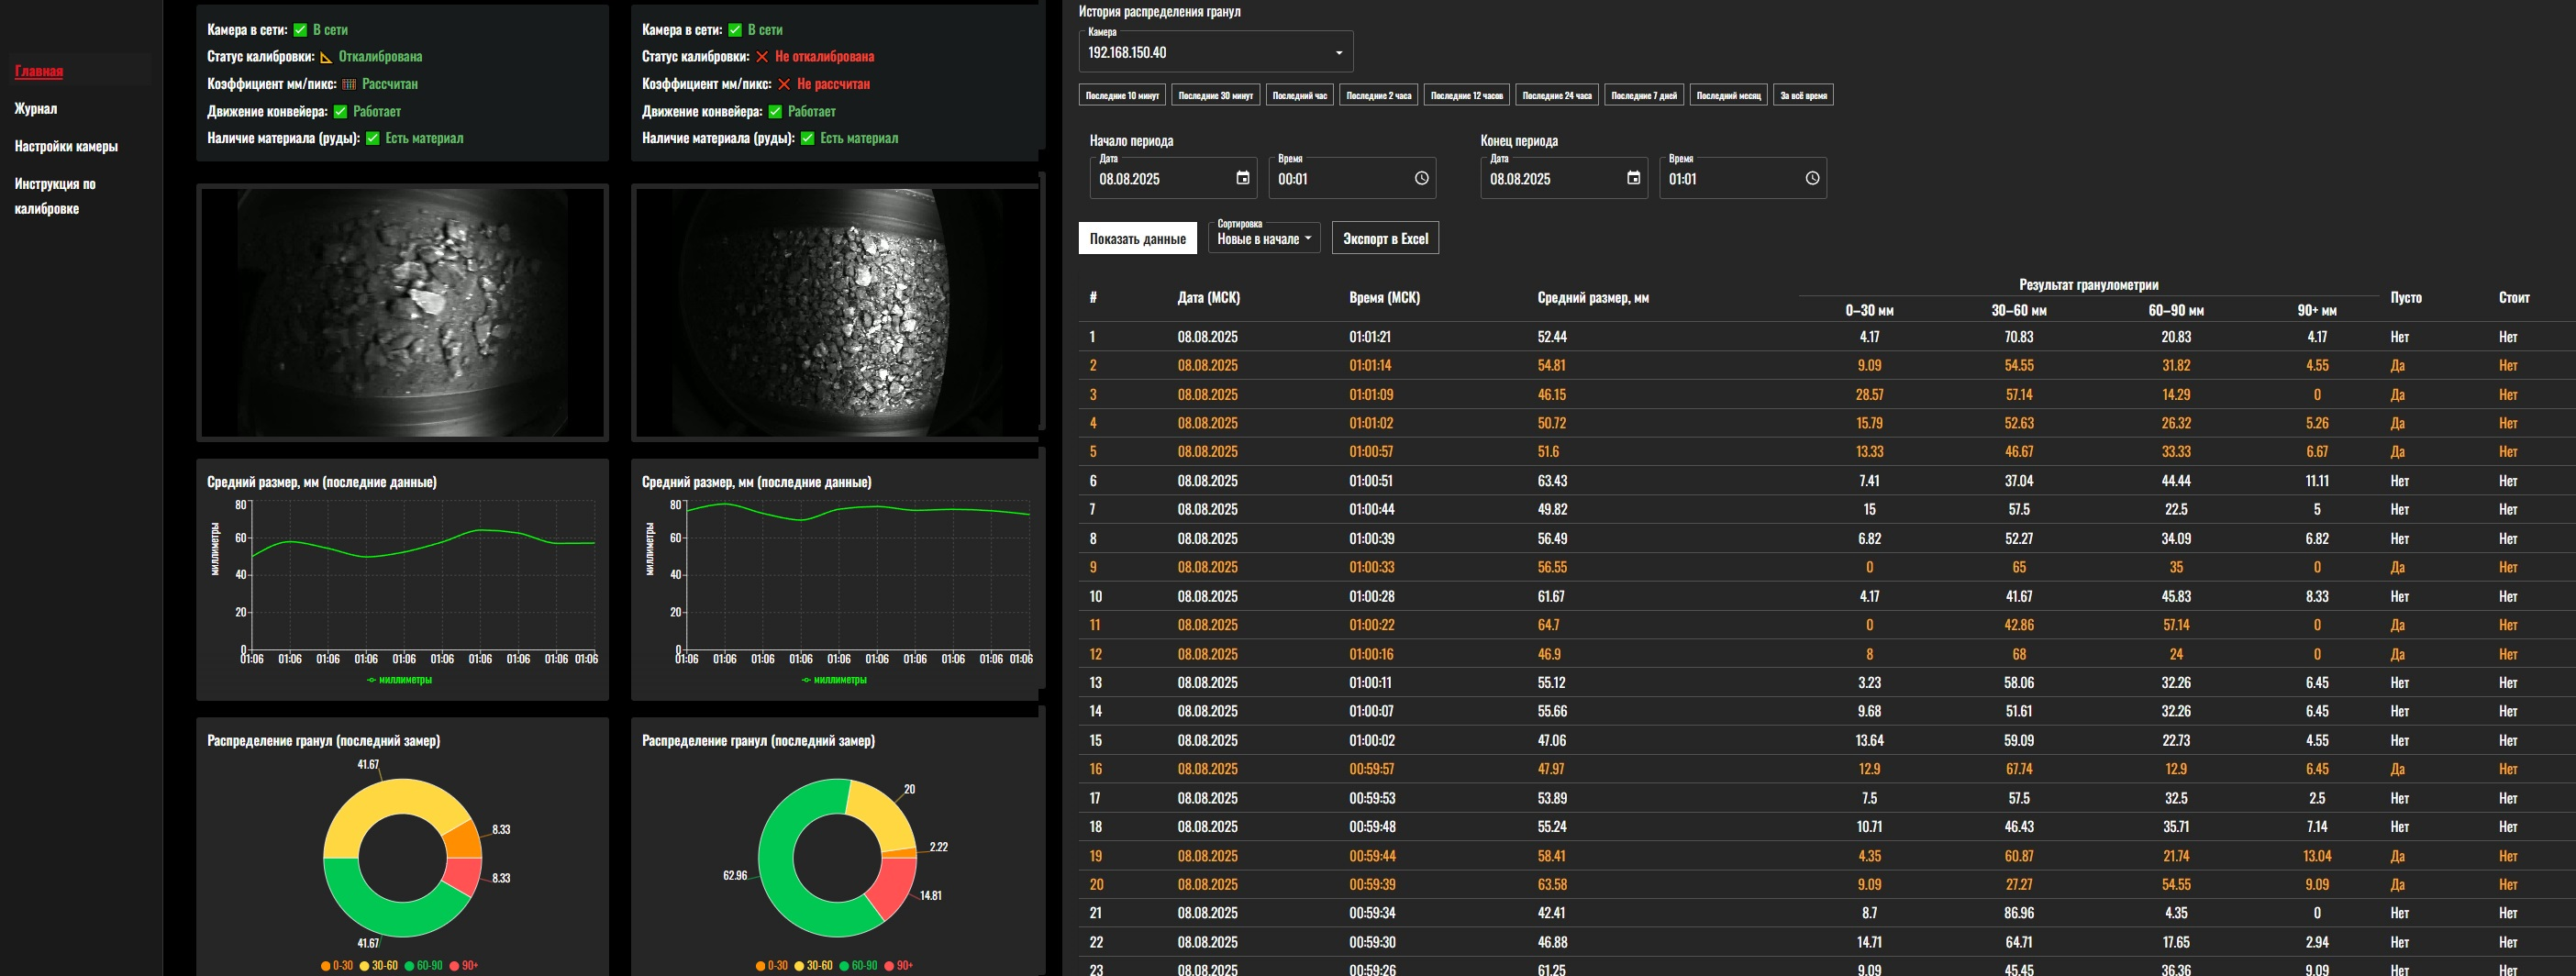Click first camera's green 'В сети' checkmark
The height and width of the screenshot is (976, 2576).
point(300,30)
